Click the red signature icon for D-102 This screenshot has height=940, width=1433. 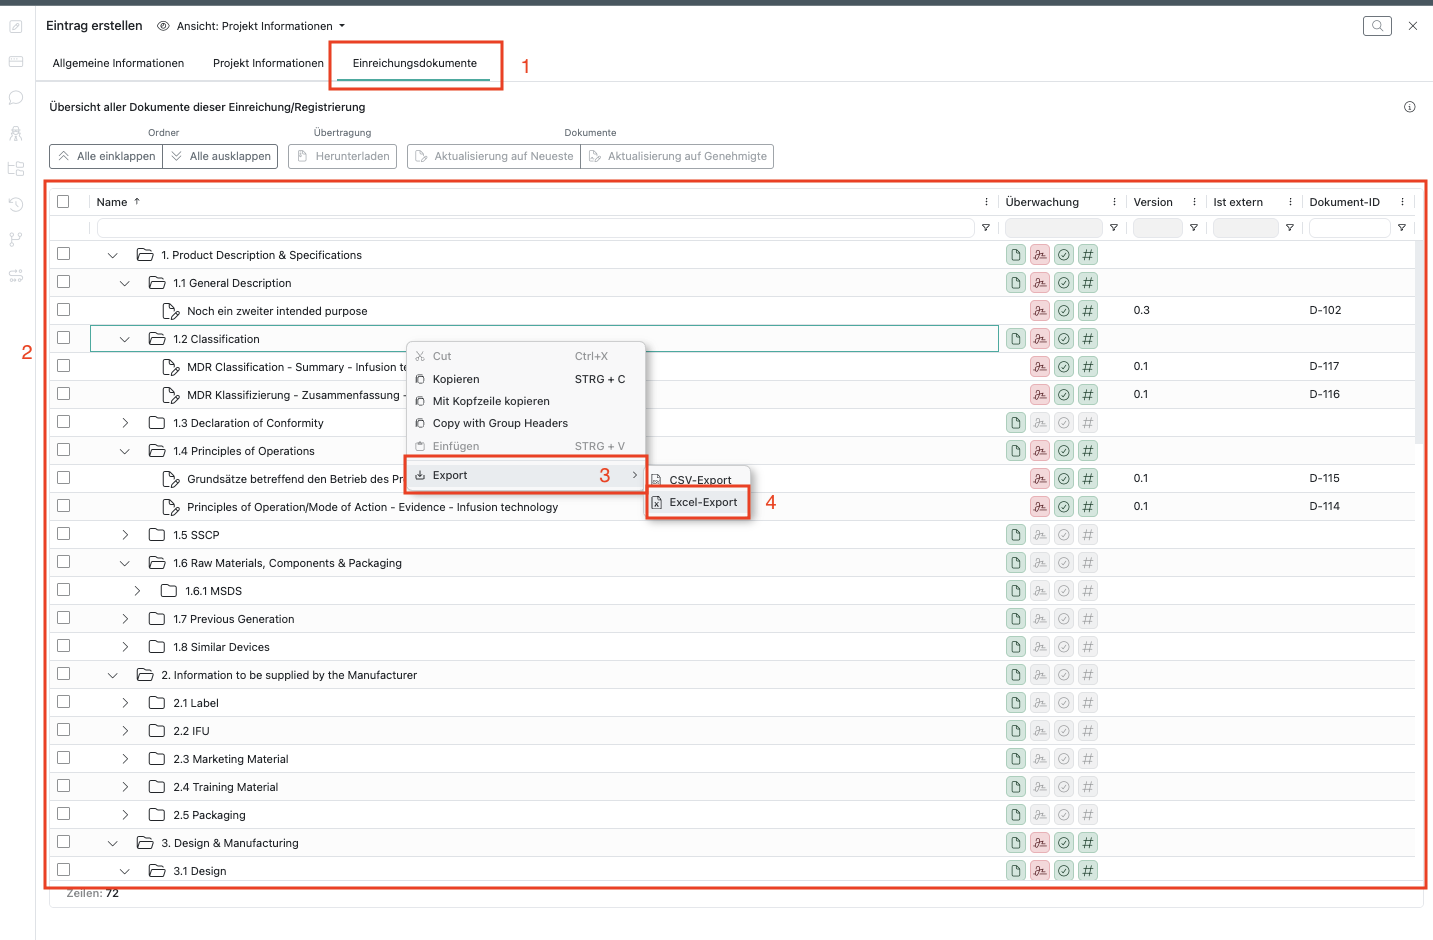[1040, 311]
